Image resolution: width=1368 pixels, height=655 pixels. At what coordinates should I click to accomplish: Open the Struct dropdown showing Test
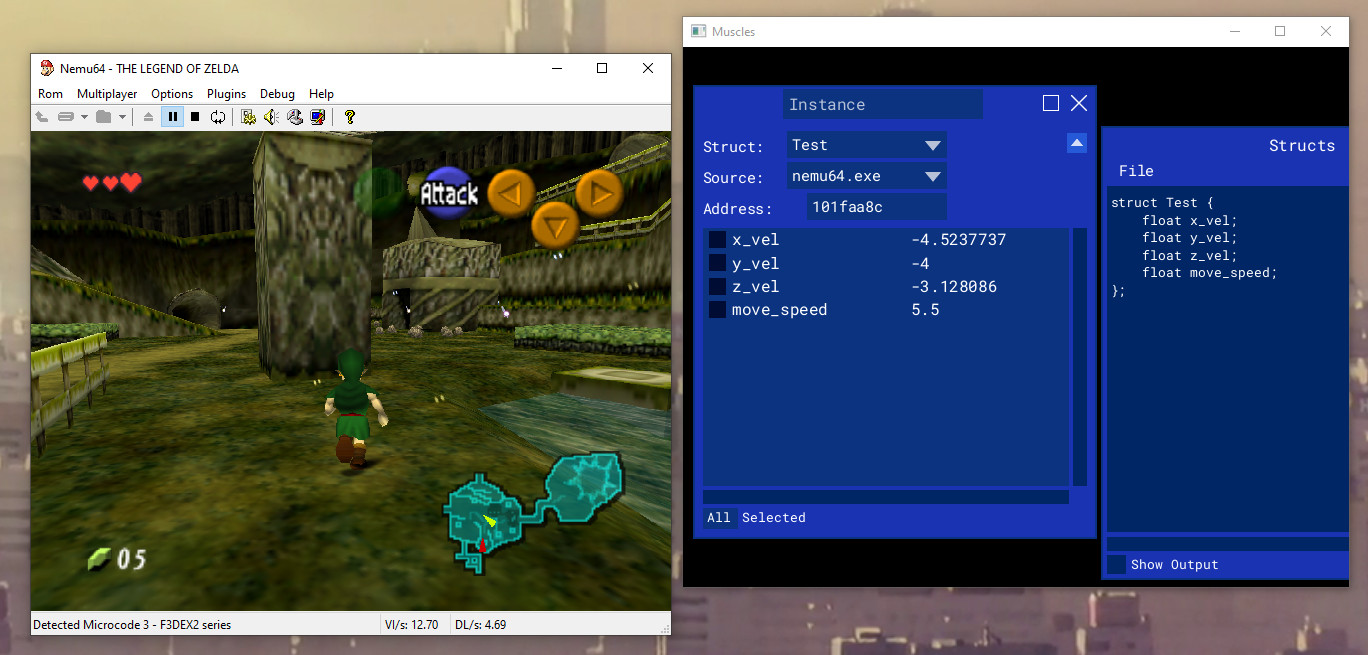pyautogui.click(x=866, y=145)
